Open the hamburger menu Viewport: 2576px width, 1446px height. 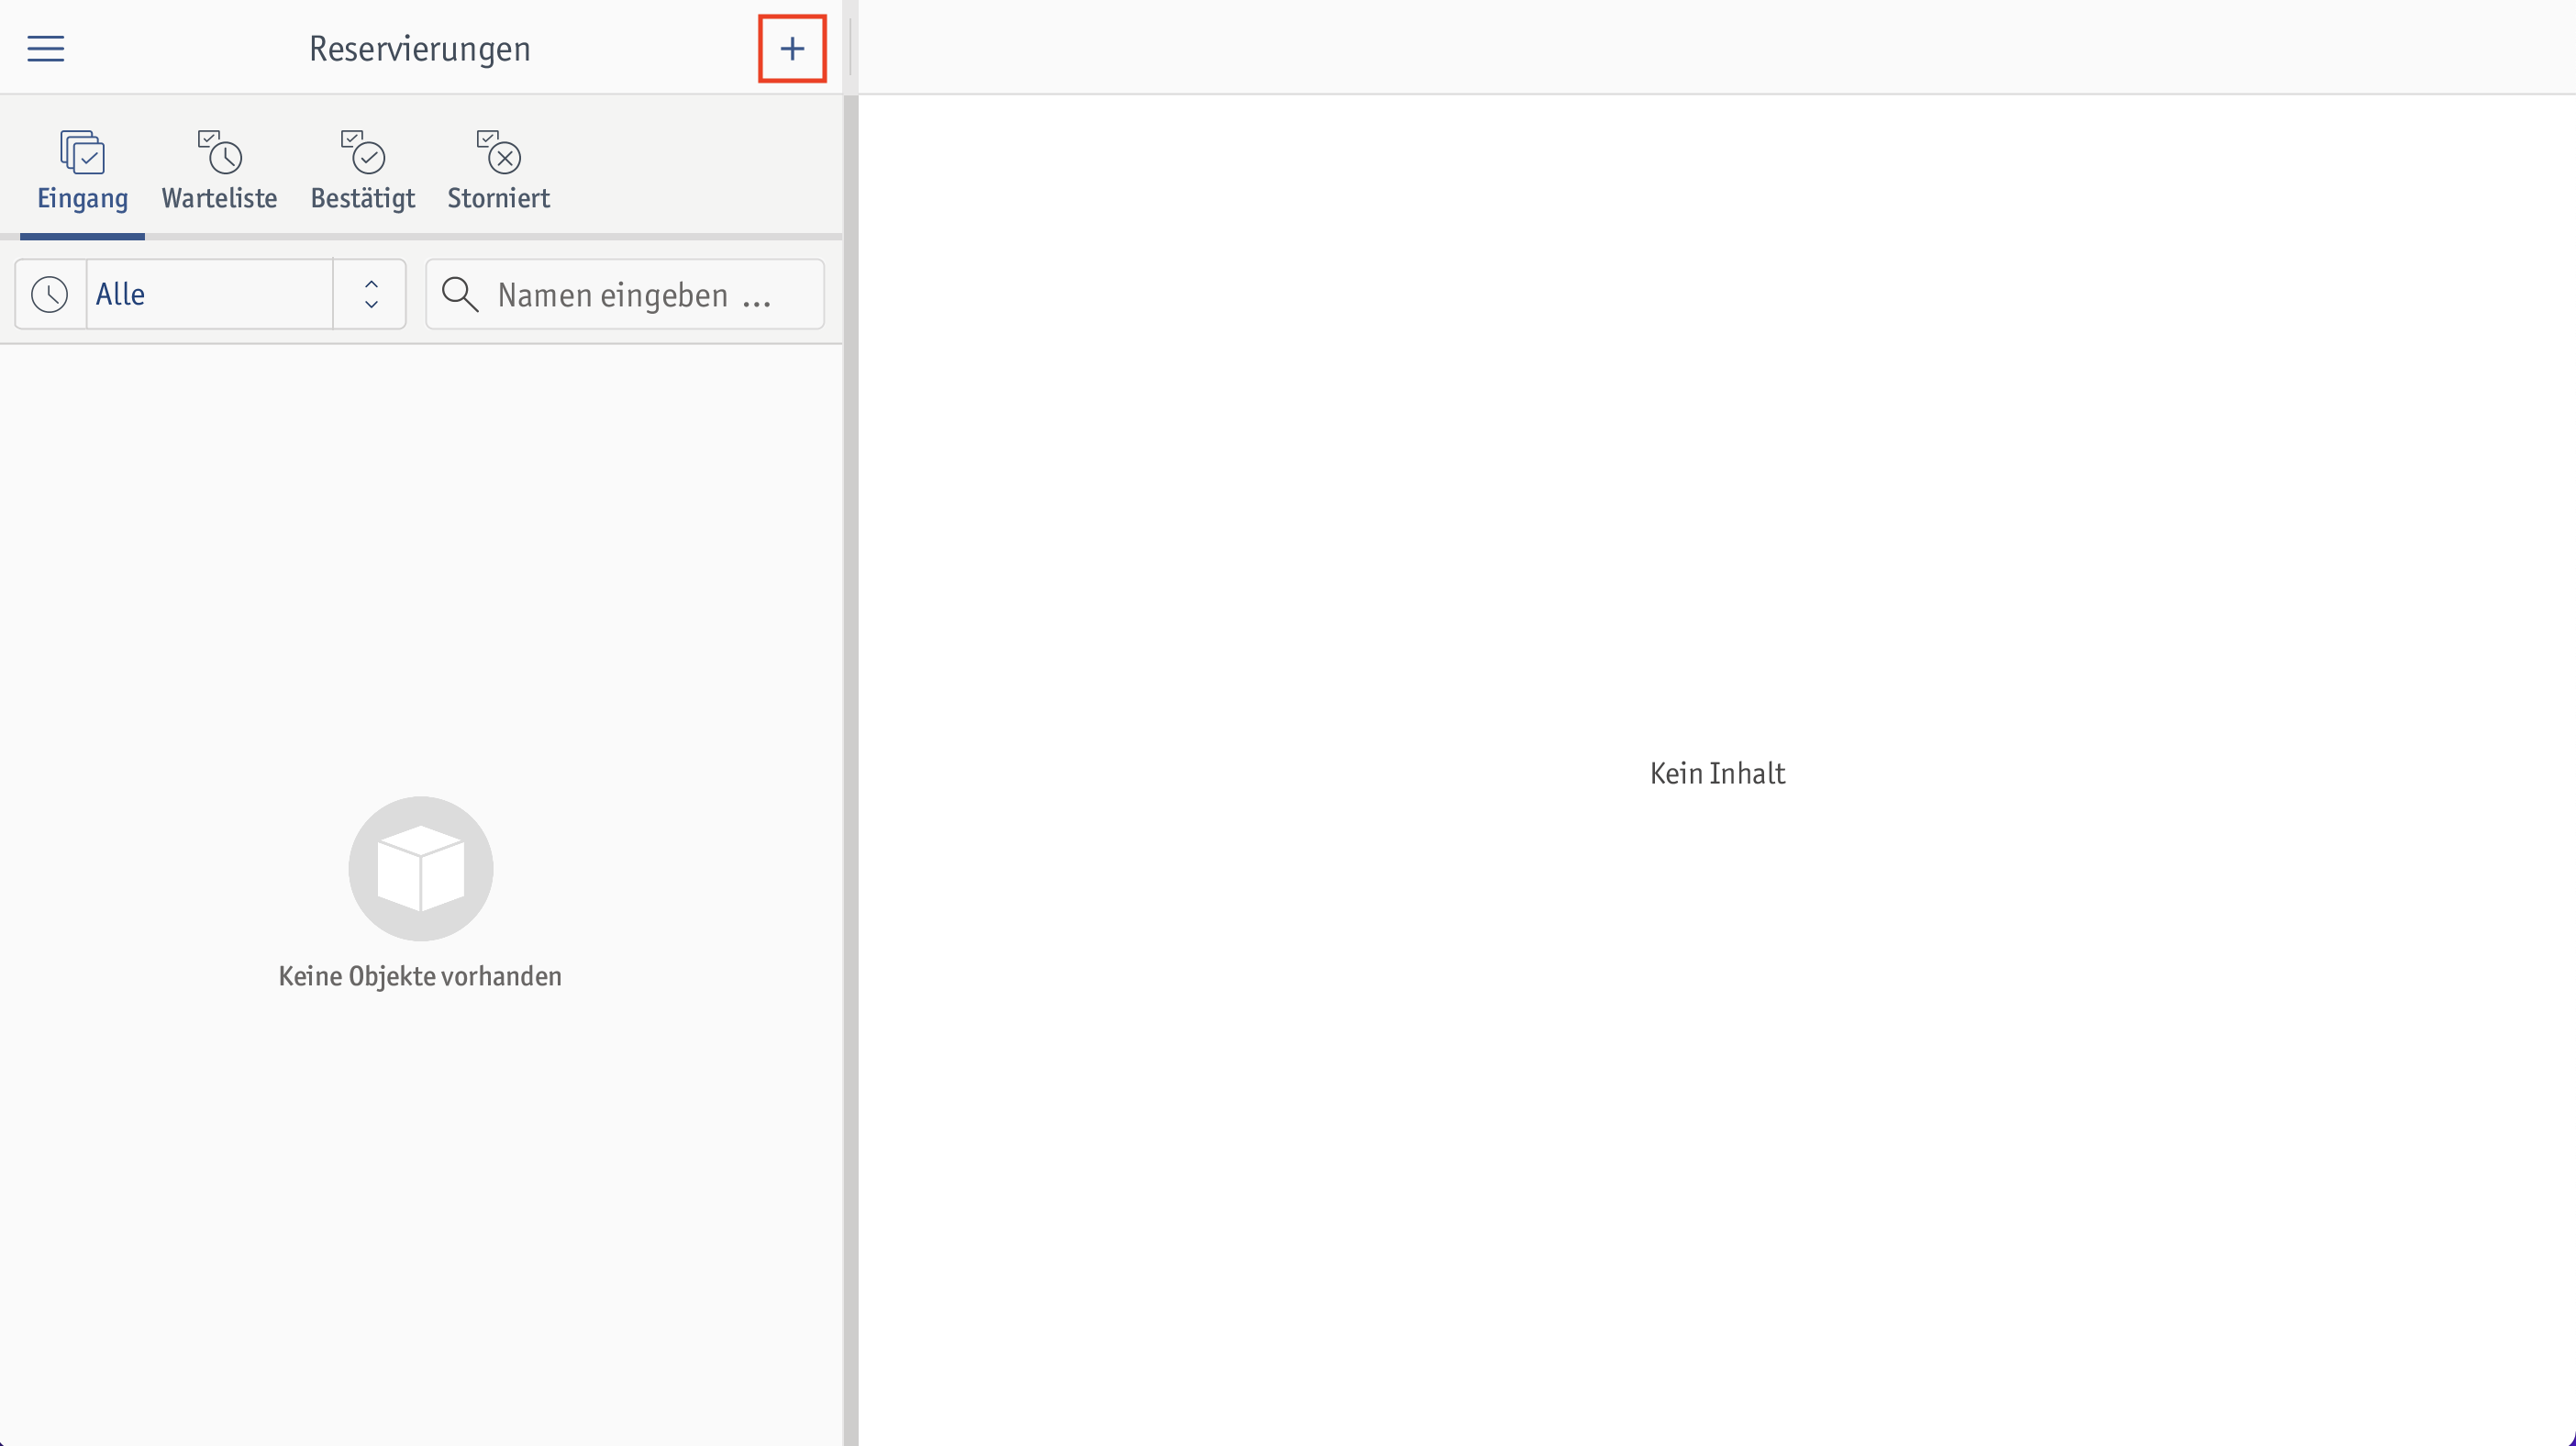[45, 48]
